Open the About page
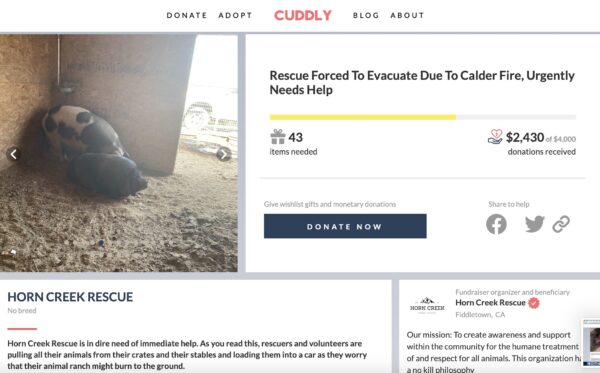 407,15
